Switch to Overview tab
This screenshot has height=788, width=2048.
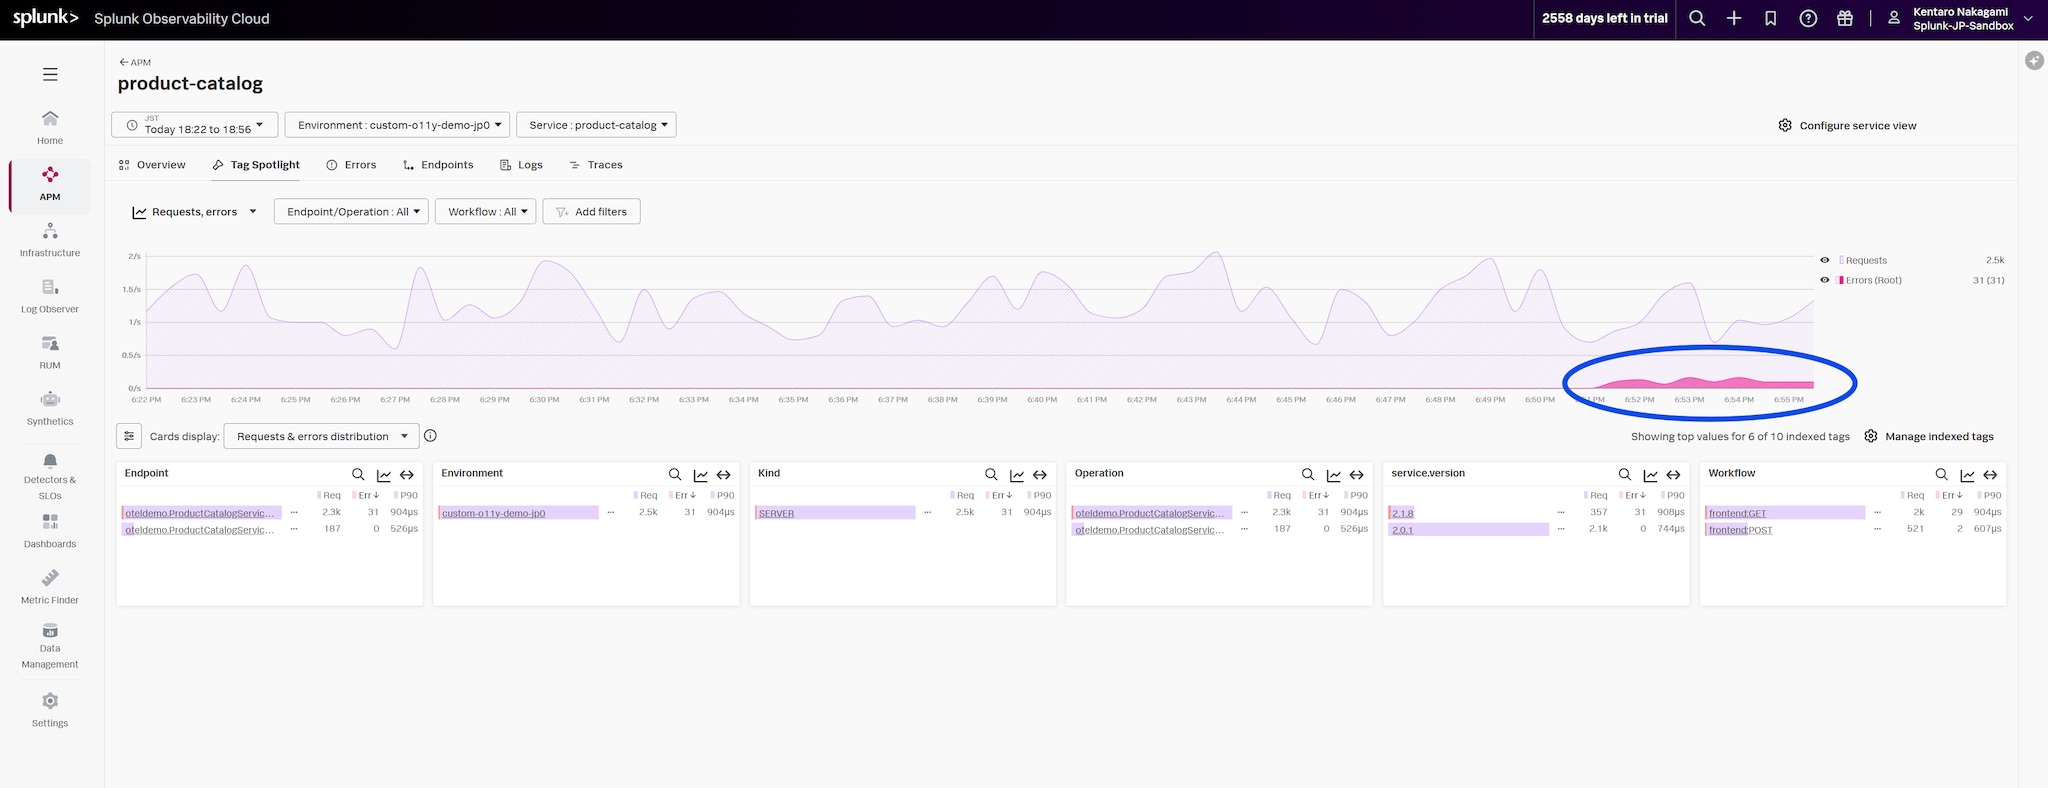[152, 165]
